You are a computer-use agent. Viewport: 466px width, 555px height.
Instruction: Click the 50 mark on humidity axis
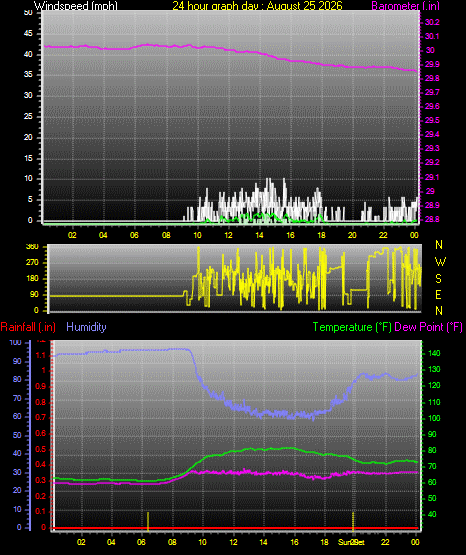pos(17,435)
